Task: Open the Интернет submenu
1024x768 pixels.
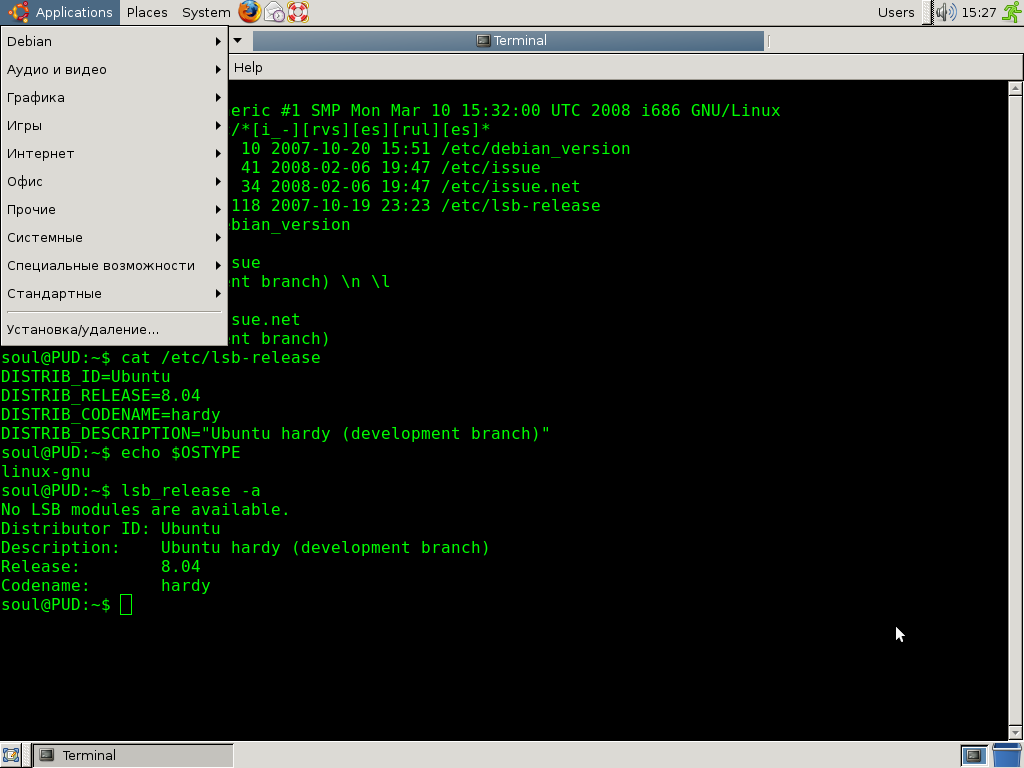Action: pos(114,153)
